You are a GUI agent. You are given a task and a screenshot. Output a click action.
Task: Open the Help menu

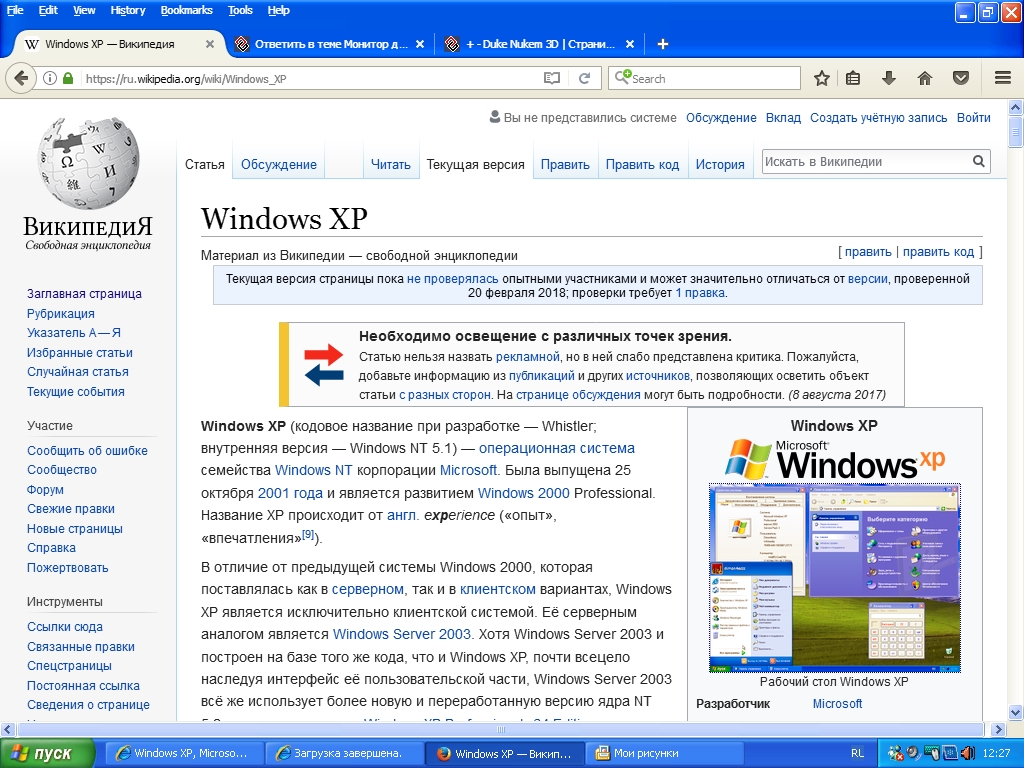(x=278, y=10)
